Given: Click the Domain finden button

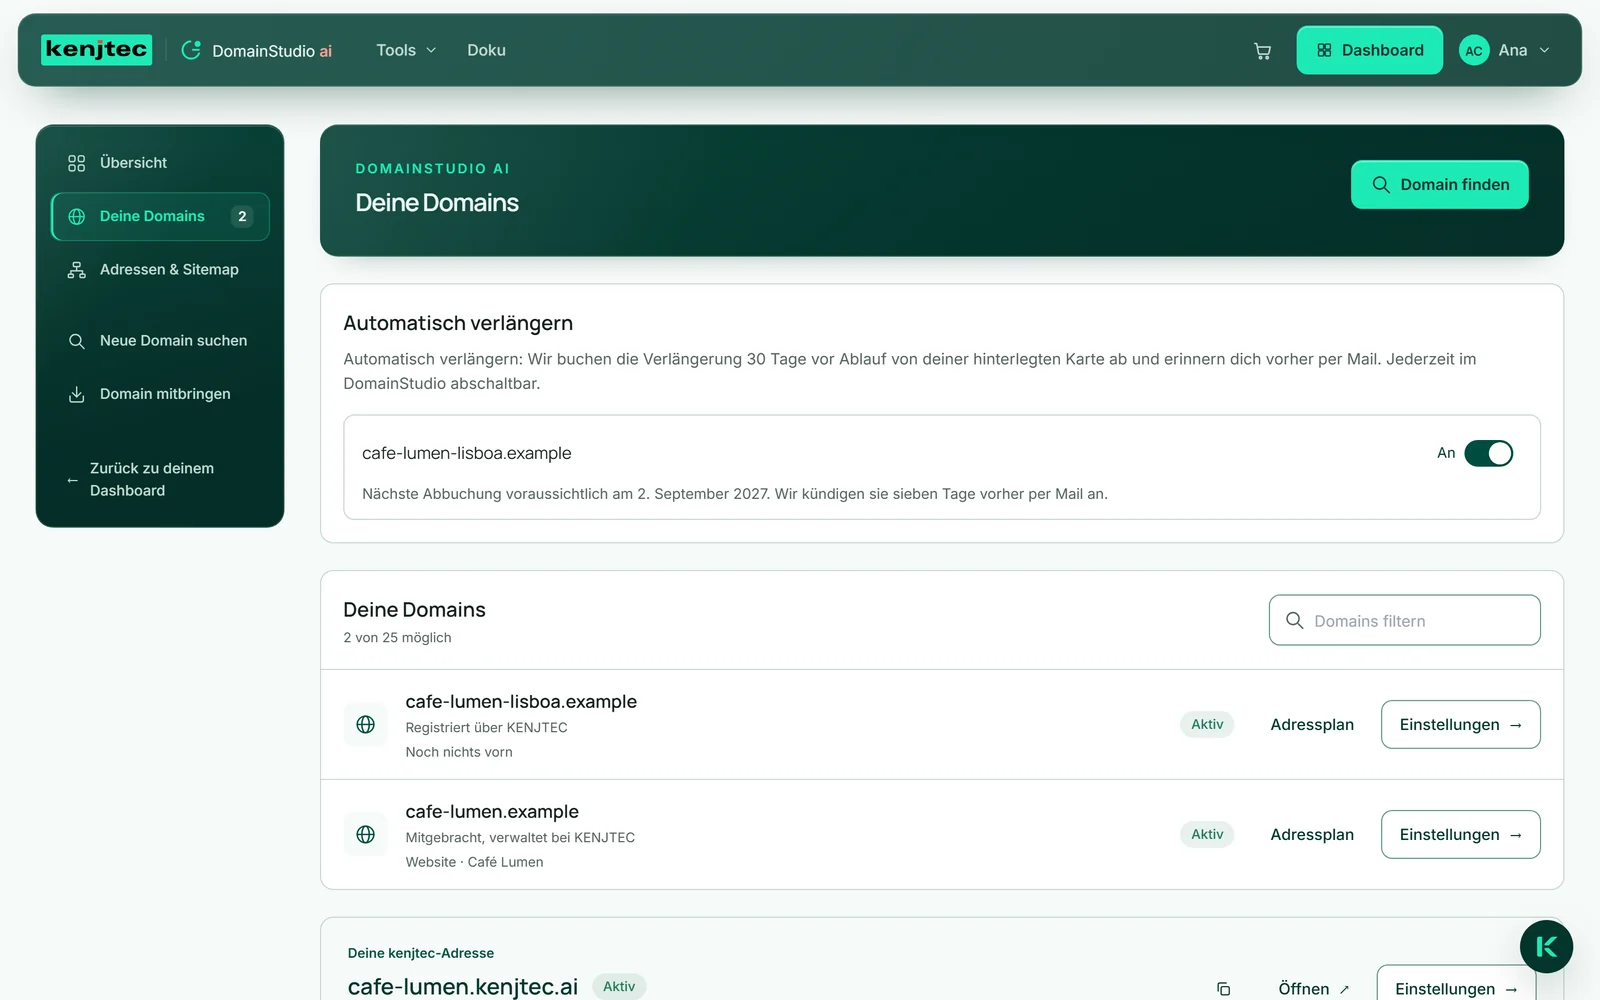Looking at the screenshot, I should pyautogui.click(x=1439, y=185).
